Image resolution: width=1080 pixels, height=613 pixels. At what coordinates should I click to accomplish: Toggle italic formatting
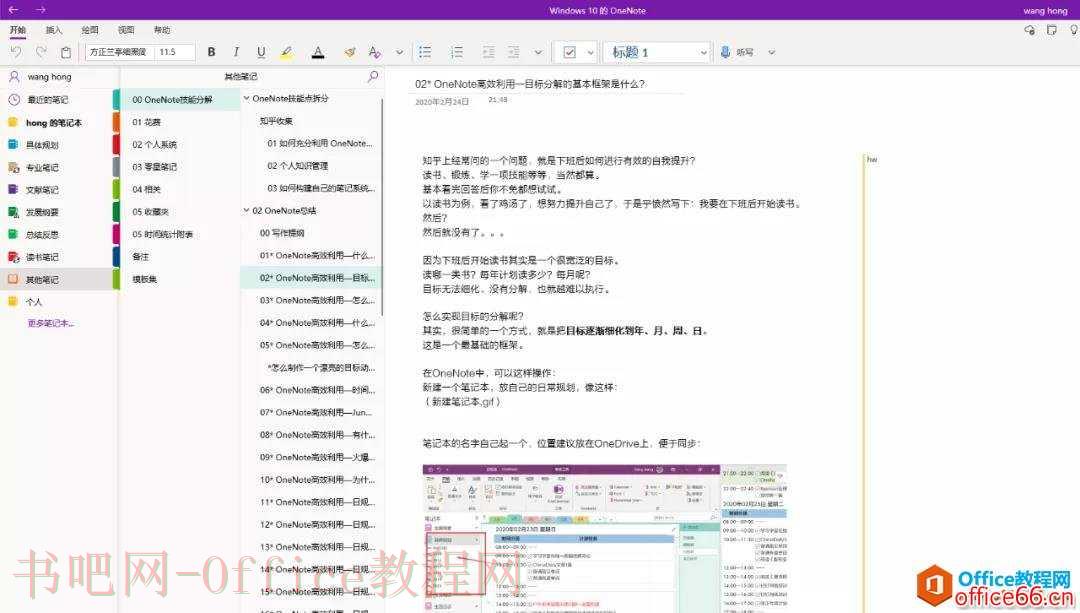[x=236, y=52]
